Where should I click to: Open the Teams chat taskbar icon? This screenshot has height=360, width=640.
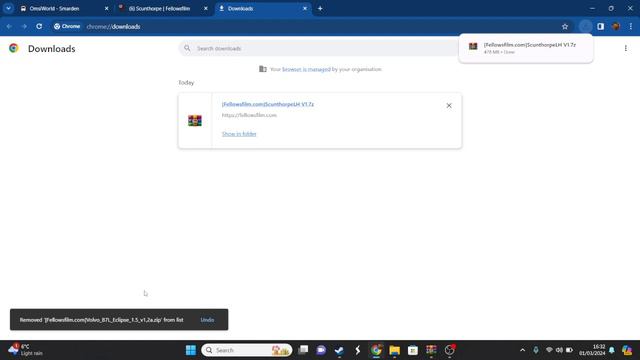(321, 350)
